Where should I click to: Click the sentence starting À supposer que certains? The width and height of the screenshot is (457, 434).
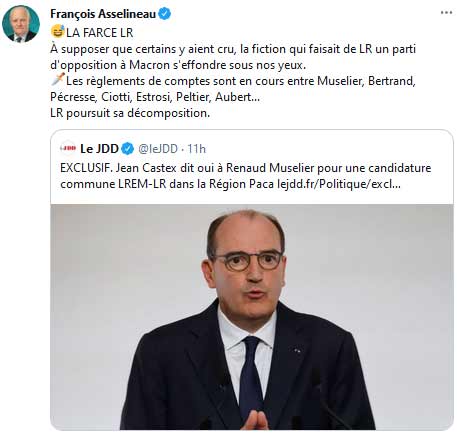(x=233, y=57)
